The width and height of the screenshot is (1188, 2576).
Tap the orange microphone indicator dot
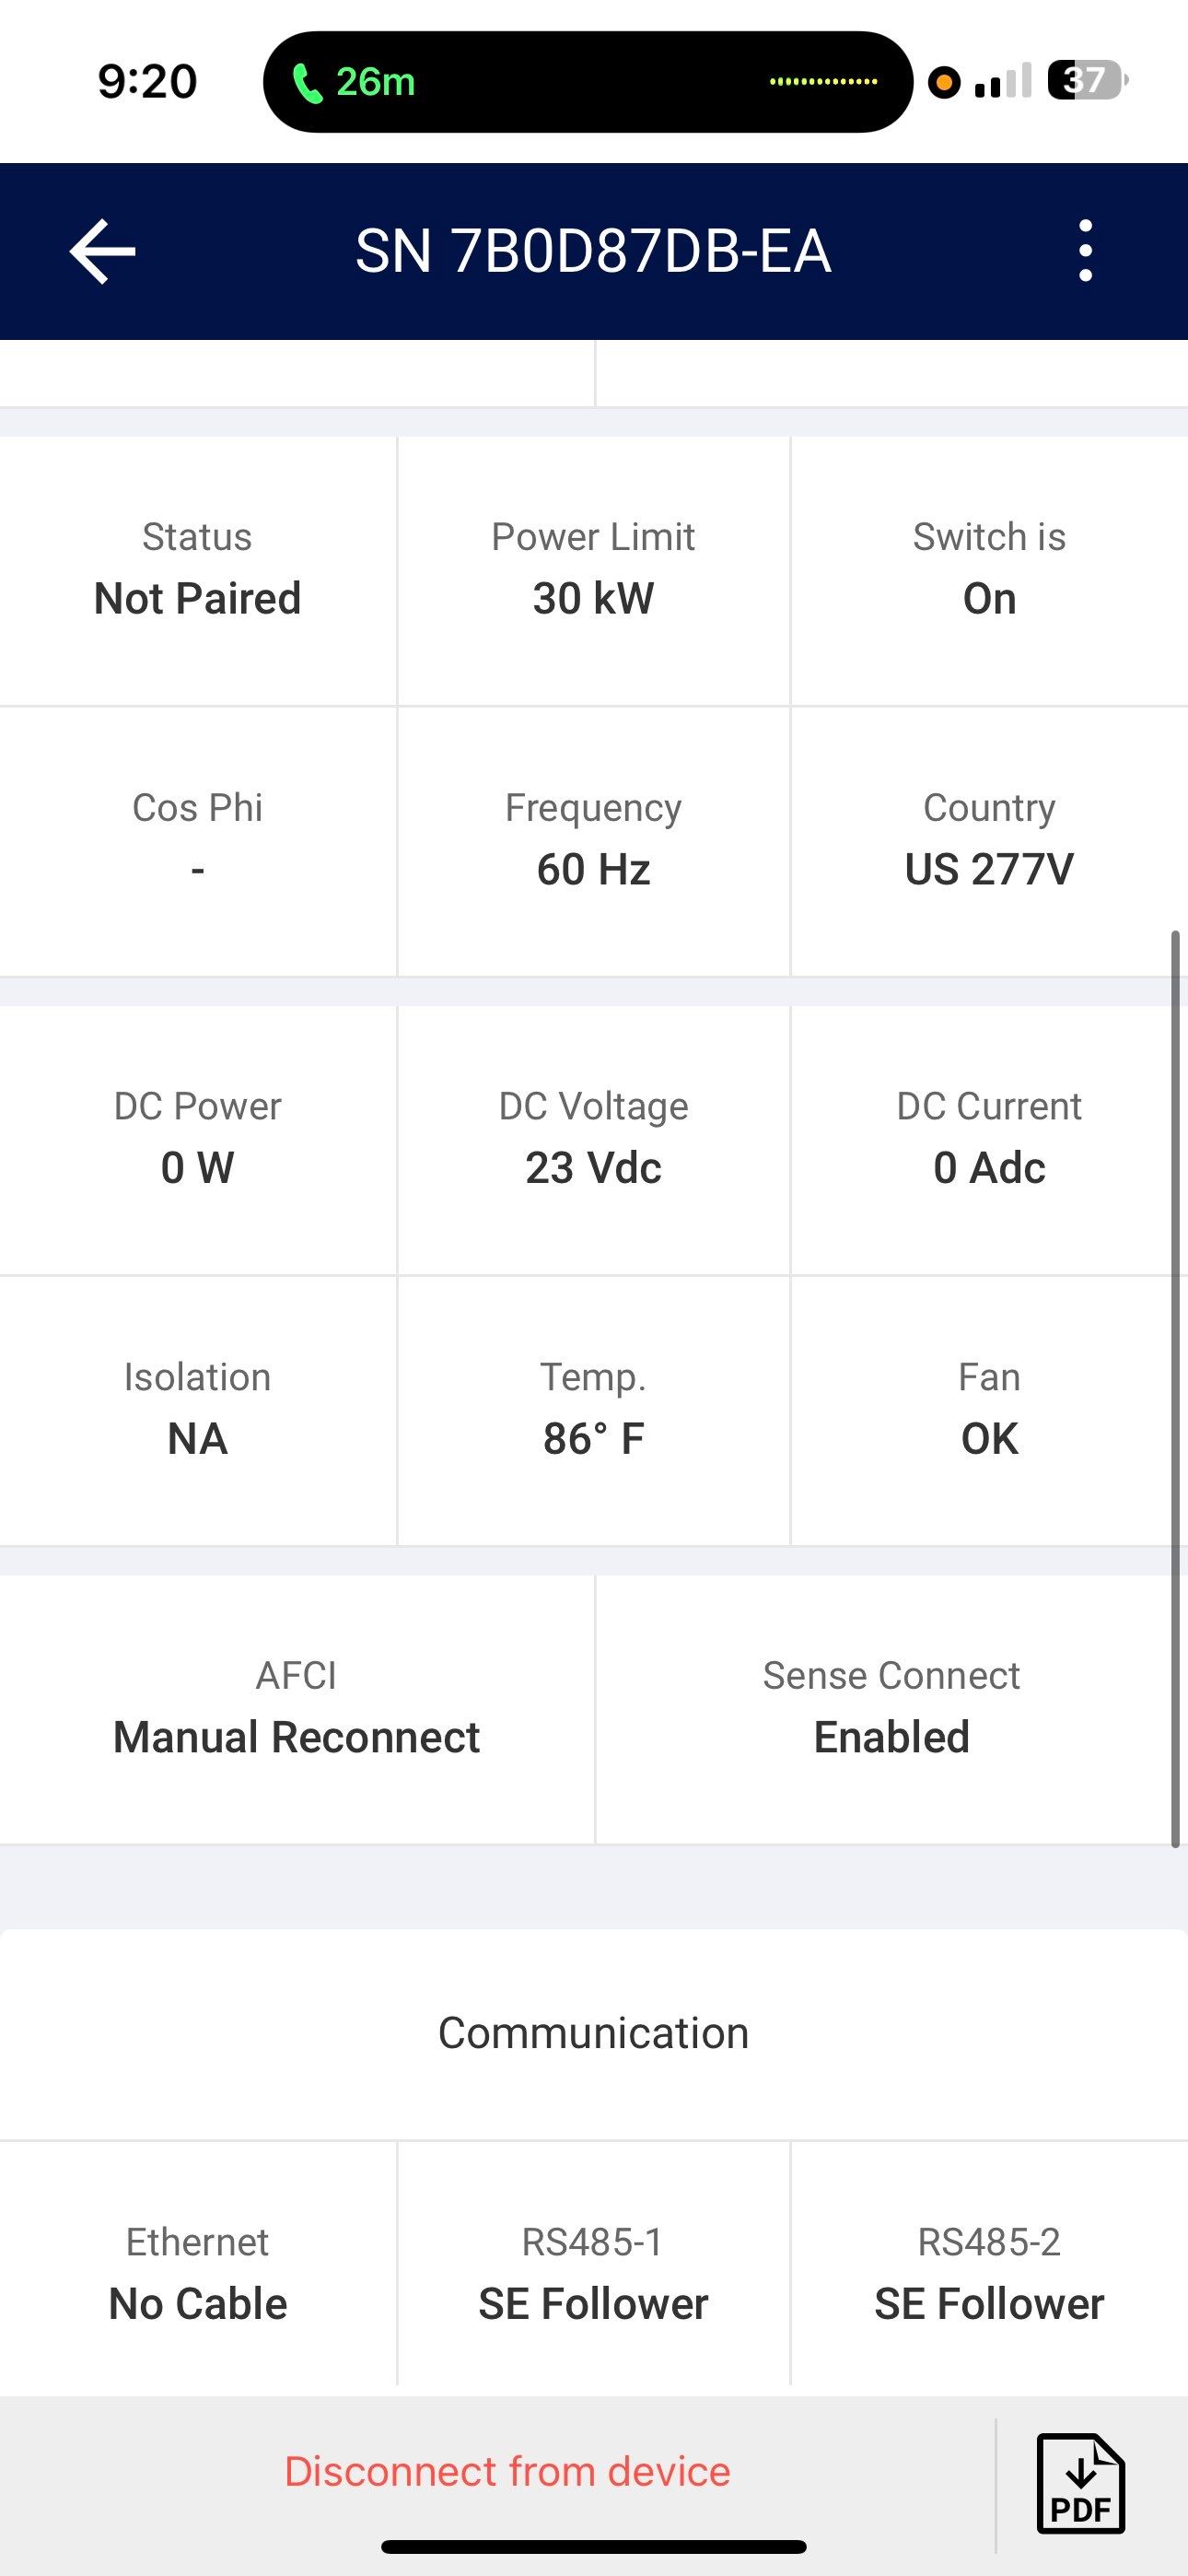[x=943, y=82]
